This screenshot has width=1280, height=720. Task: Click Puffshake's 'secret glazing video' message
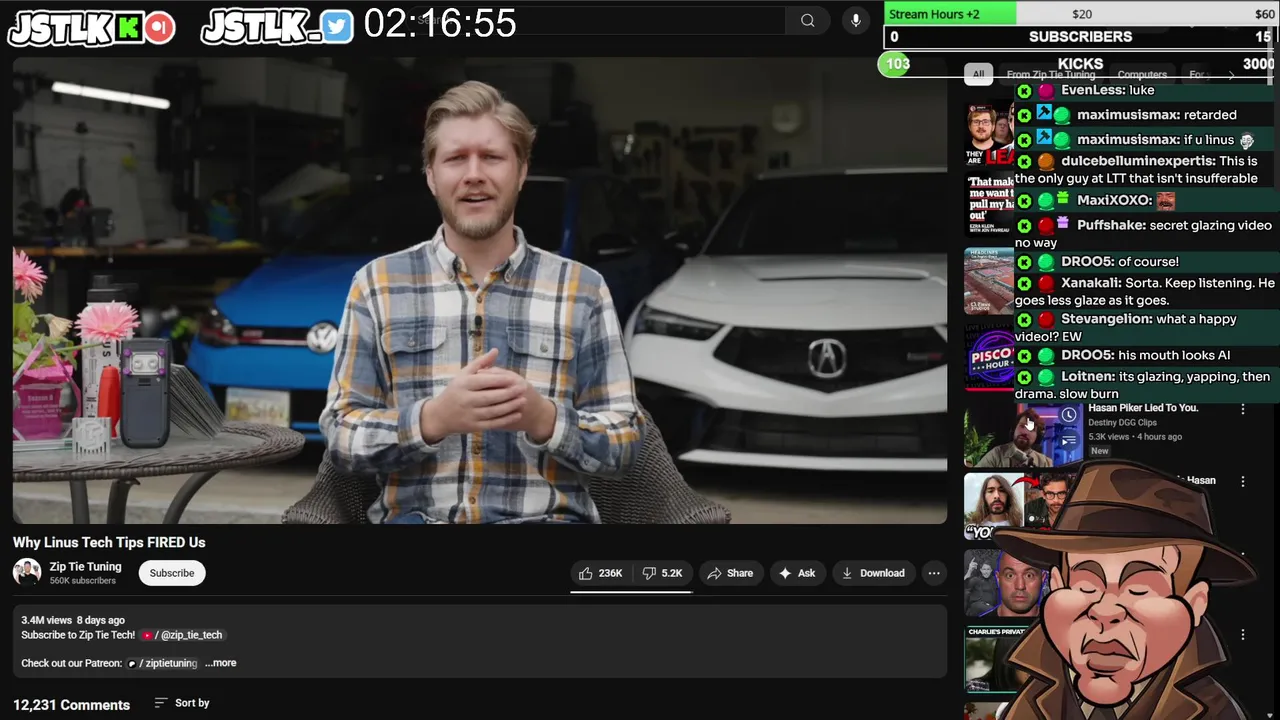1144,233
